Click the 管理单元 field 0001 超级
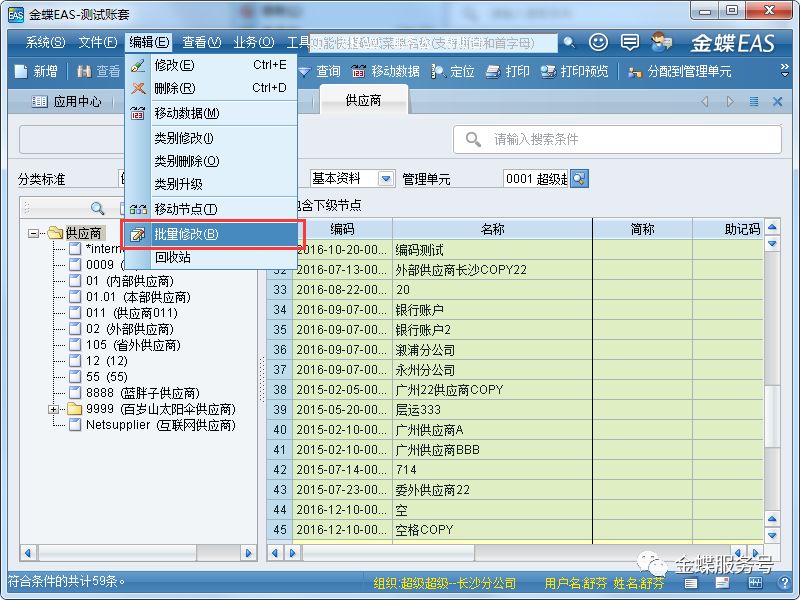 pyautogui.click(x=536, y=179)
